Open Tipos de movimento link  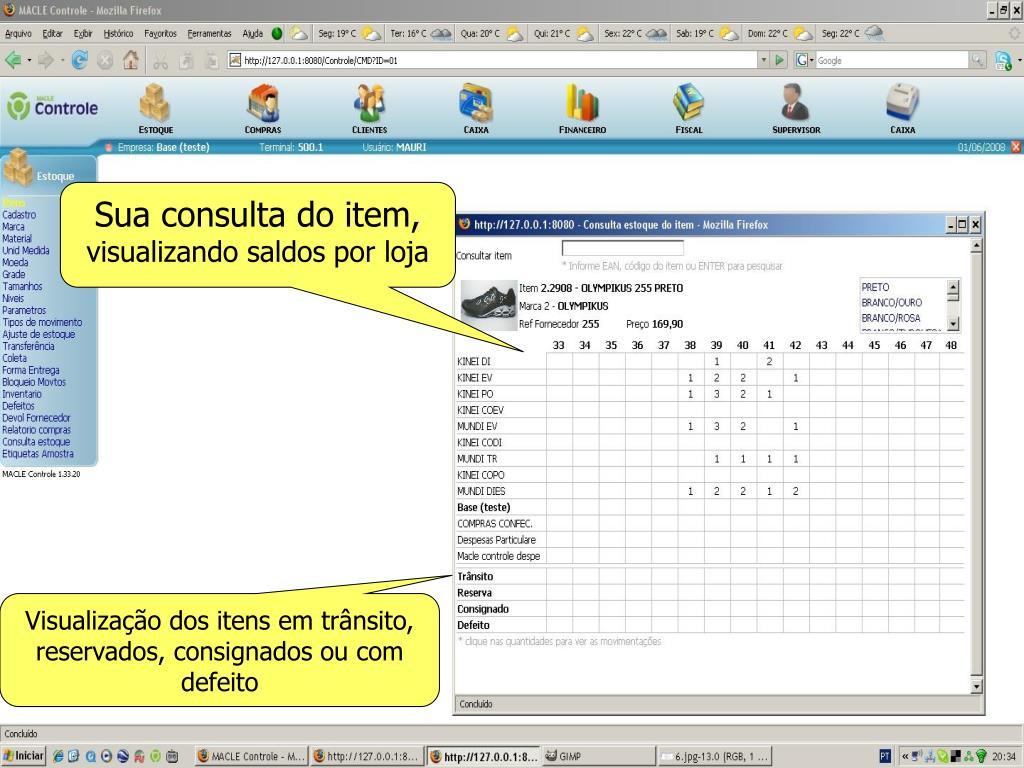coord(42,322)
